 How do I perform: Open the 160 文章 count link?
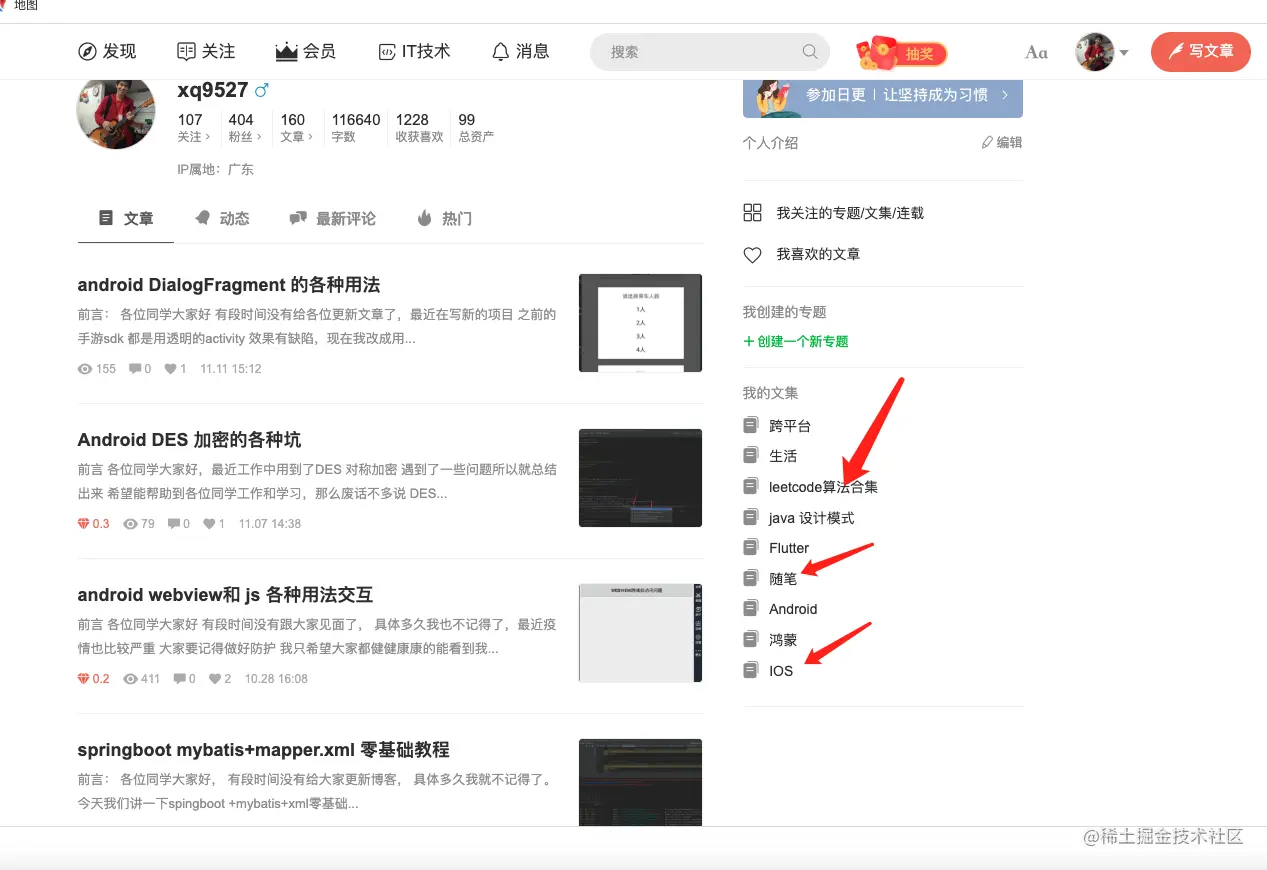click(296, 127)
